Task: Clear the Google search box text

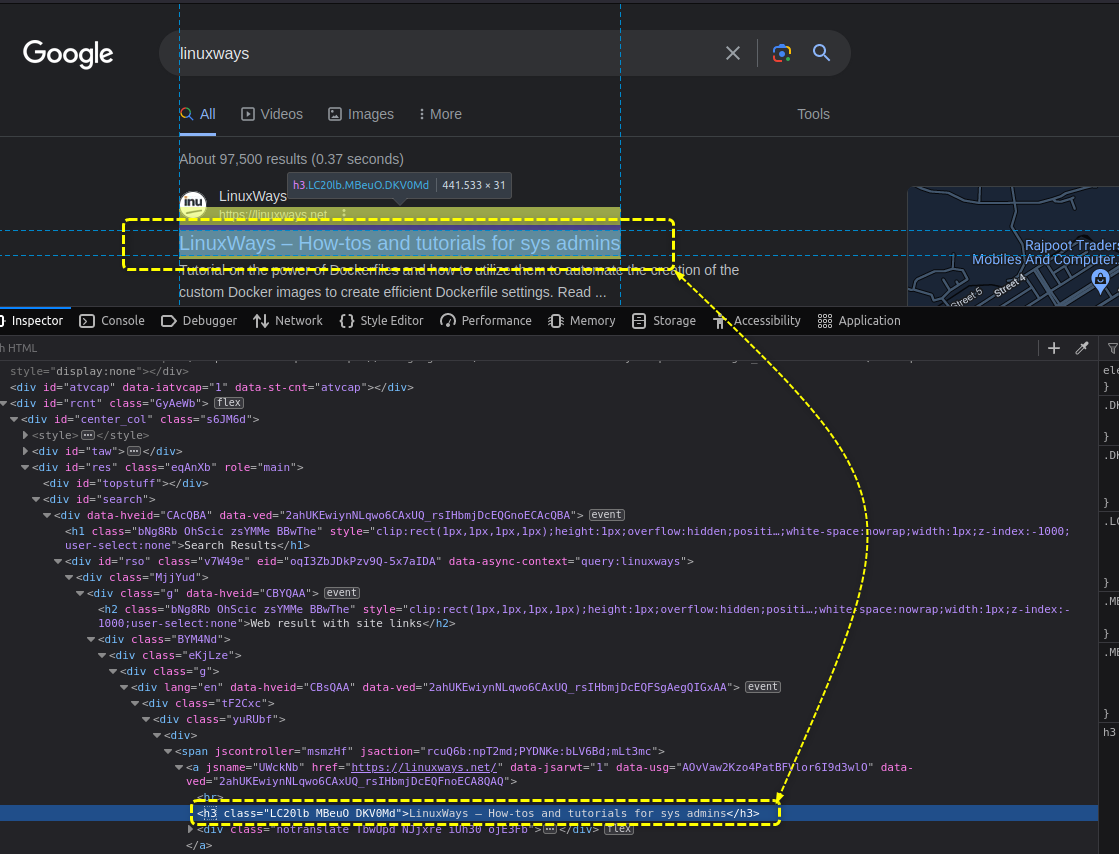Action: click(732, 54)
